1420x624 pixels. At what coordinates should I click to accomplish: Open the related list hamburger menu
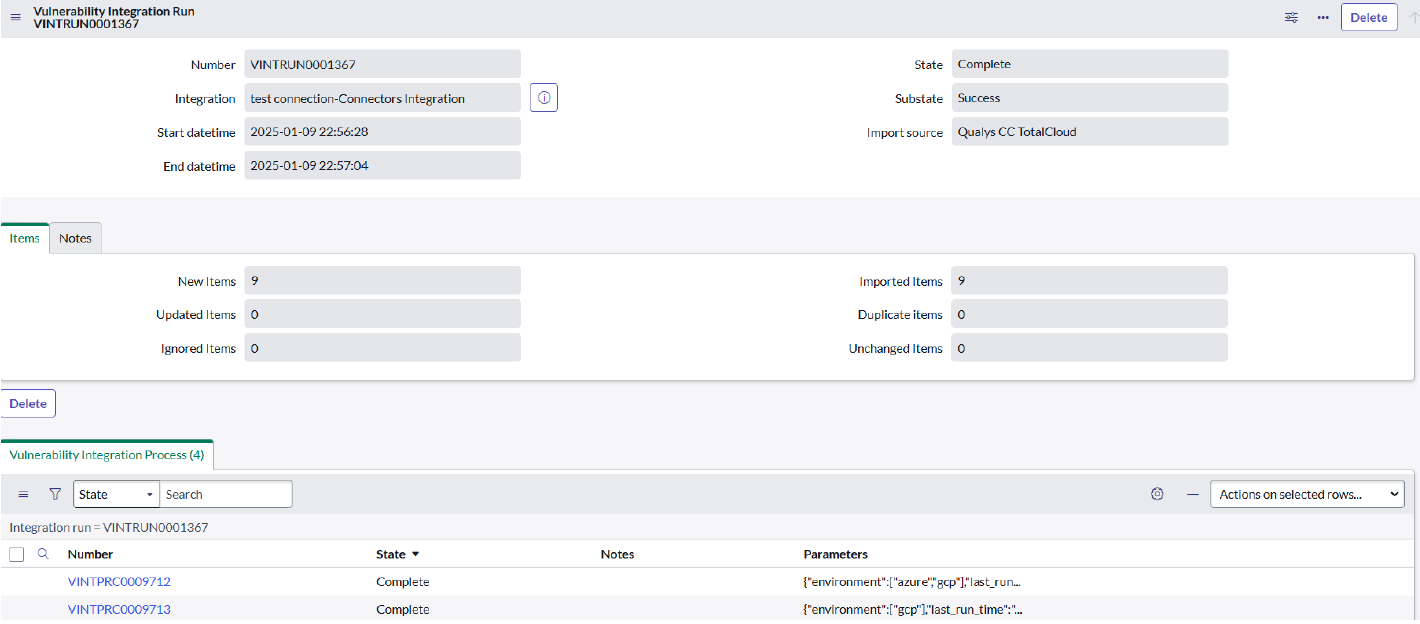[24, 494]
